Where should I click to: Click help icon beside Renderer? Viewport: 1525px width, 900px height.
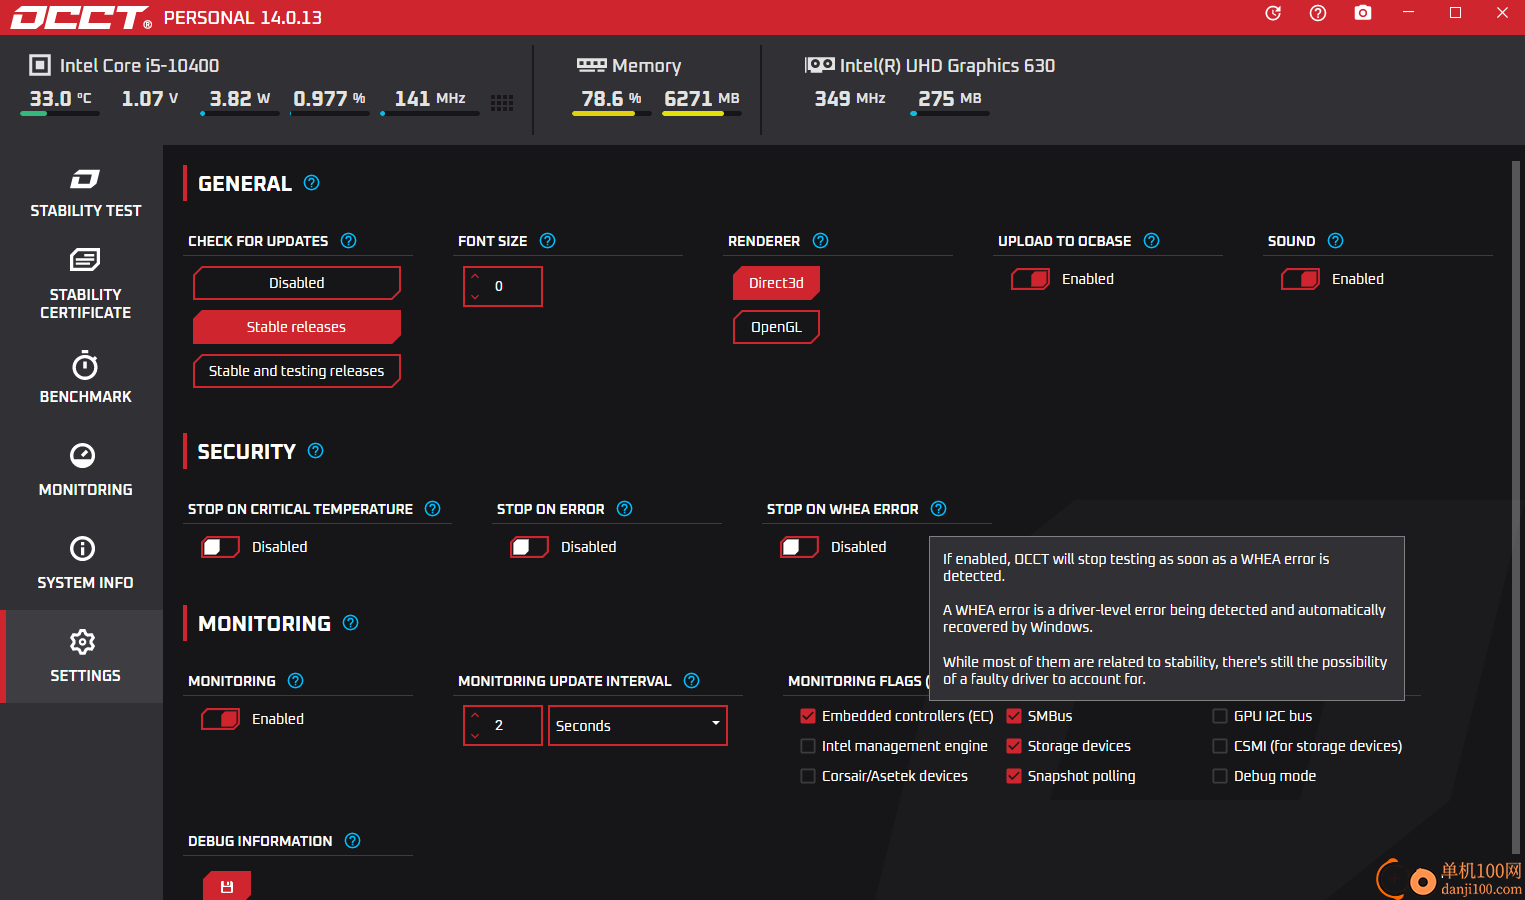[x=820, y=240]
